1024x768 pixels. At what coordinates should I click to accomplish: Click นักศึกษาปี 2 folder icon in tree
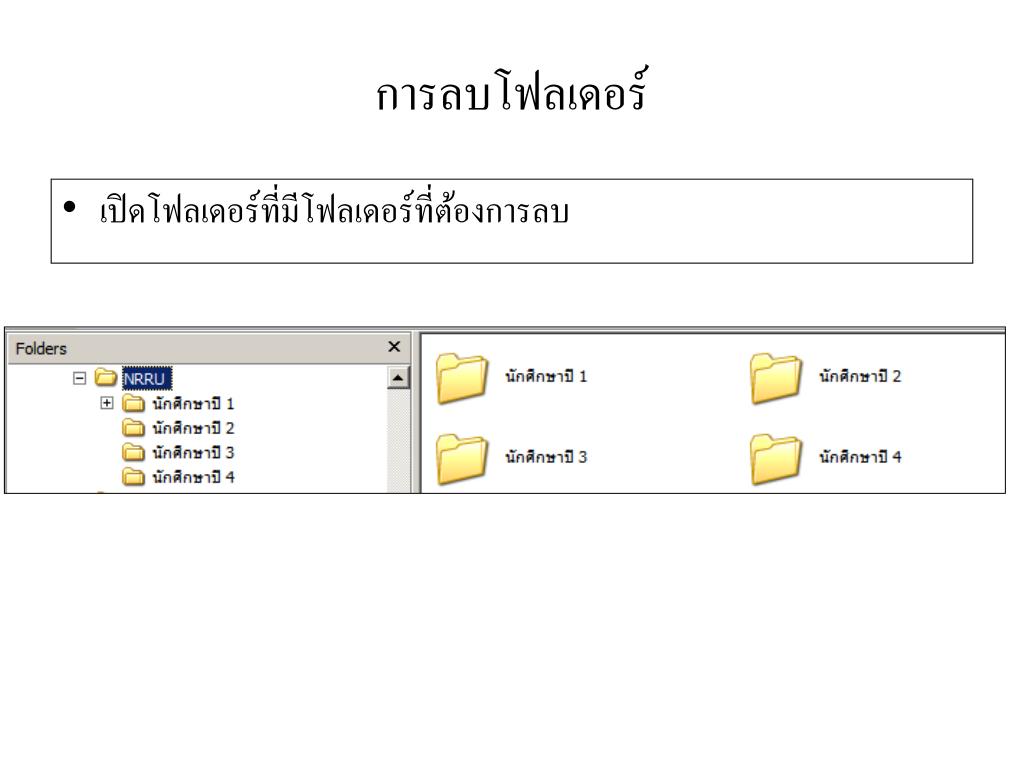(134, 428)
